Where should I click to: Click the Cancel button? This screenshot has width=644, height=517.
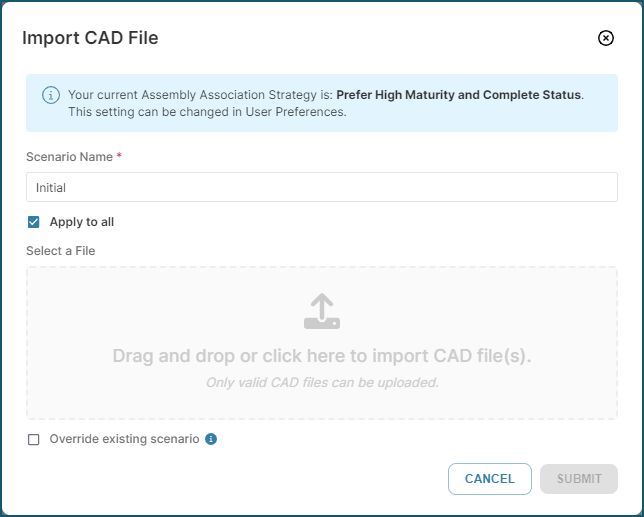(490, 479)
